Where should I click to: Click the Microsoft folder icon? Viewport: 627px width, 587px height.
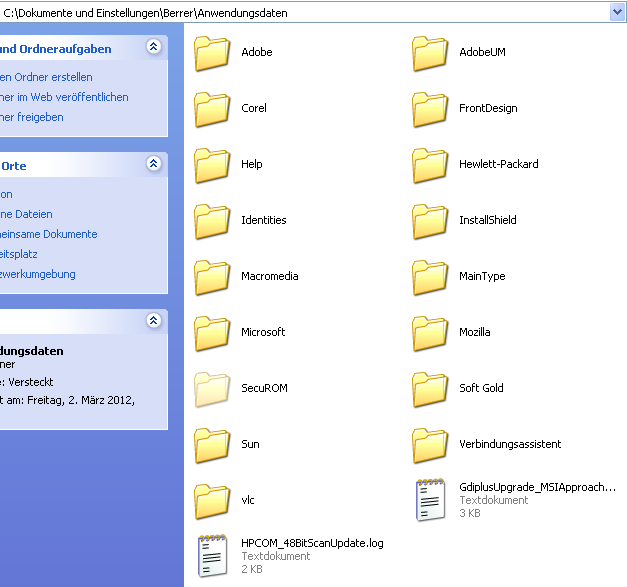coord(212,333)
